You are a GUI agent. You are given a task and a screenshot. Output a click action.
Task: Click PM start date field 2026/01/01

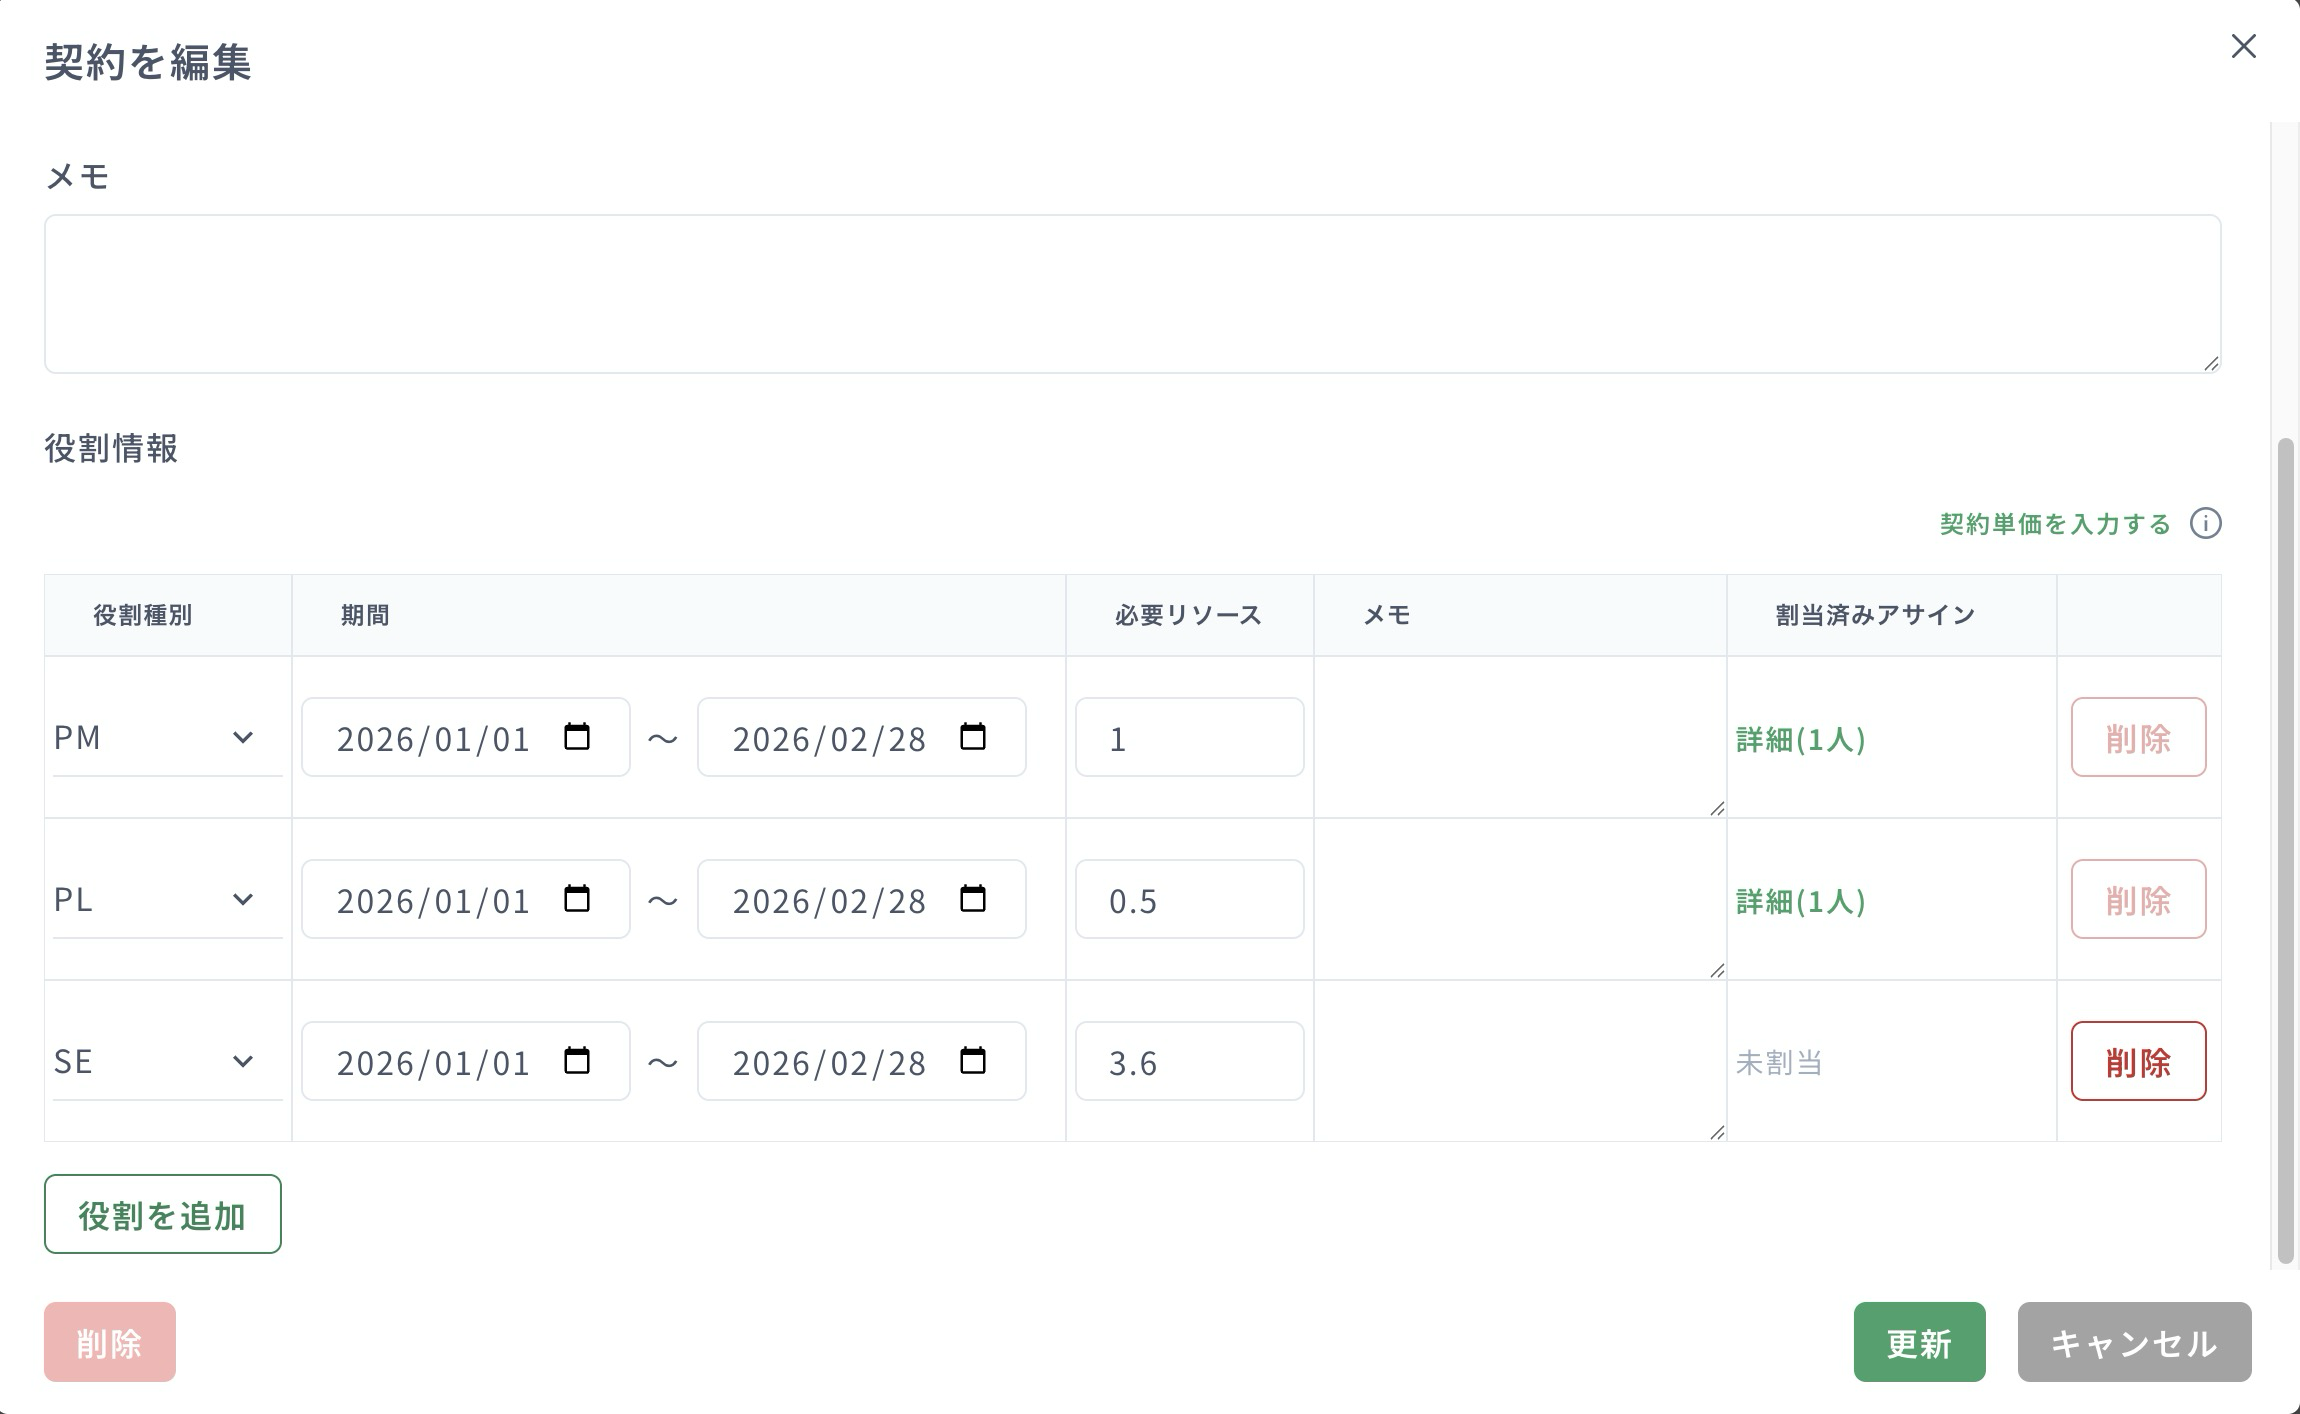[465, 737]
